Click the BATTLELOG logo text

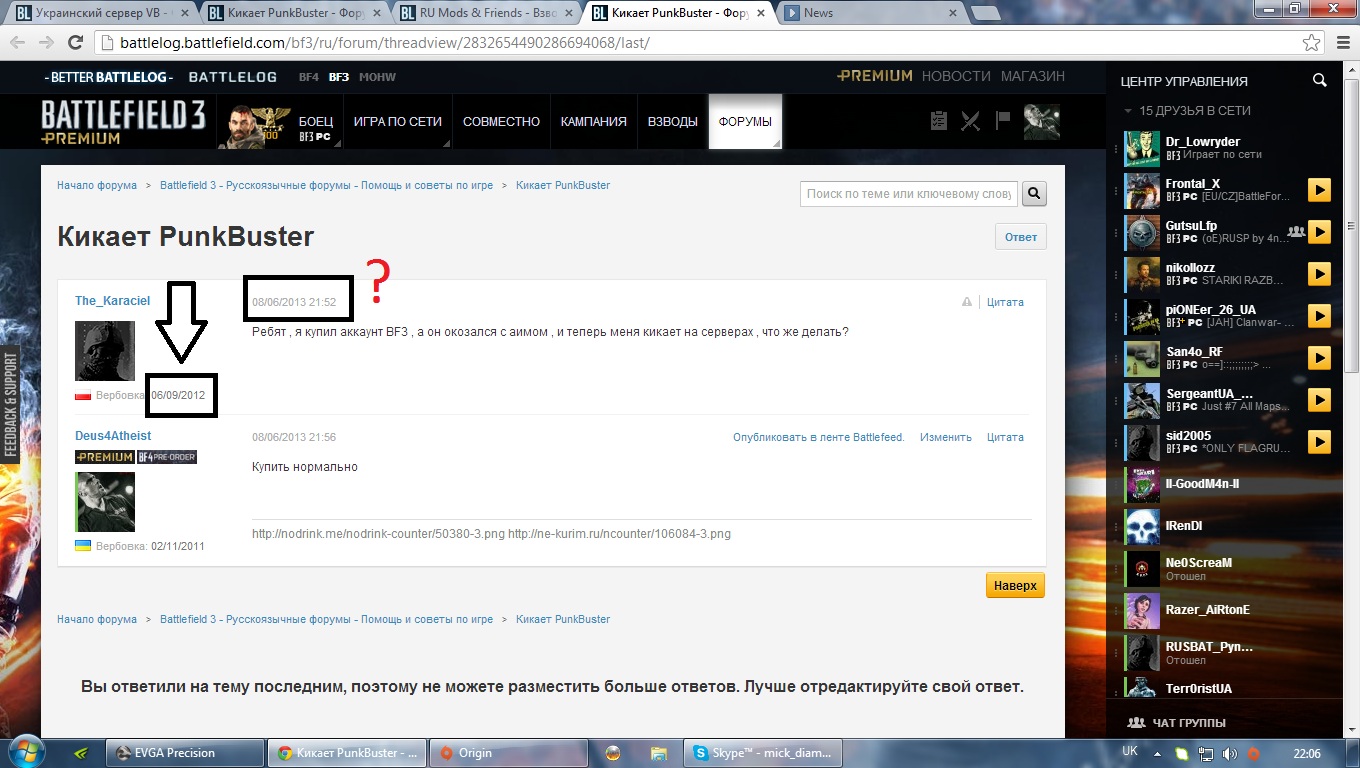232,77
